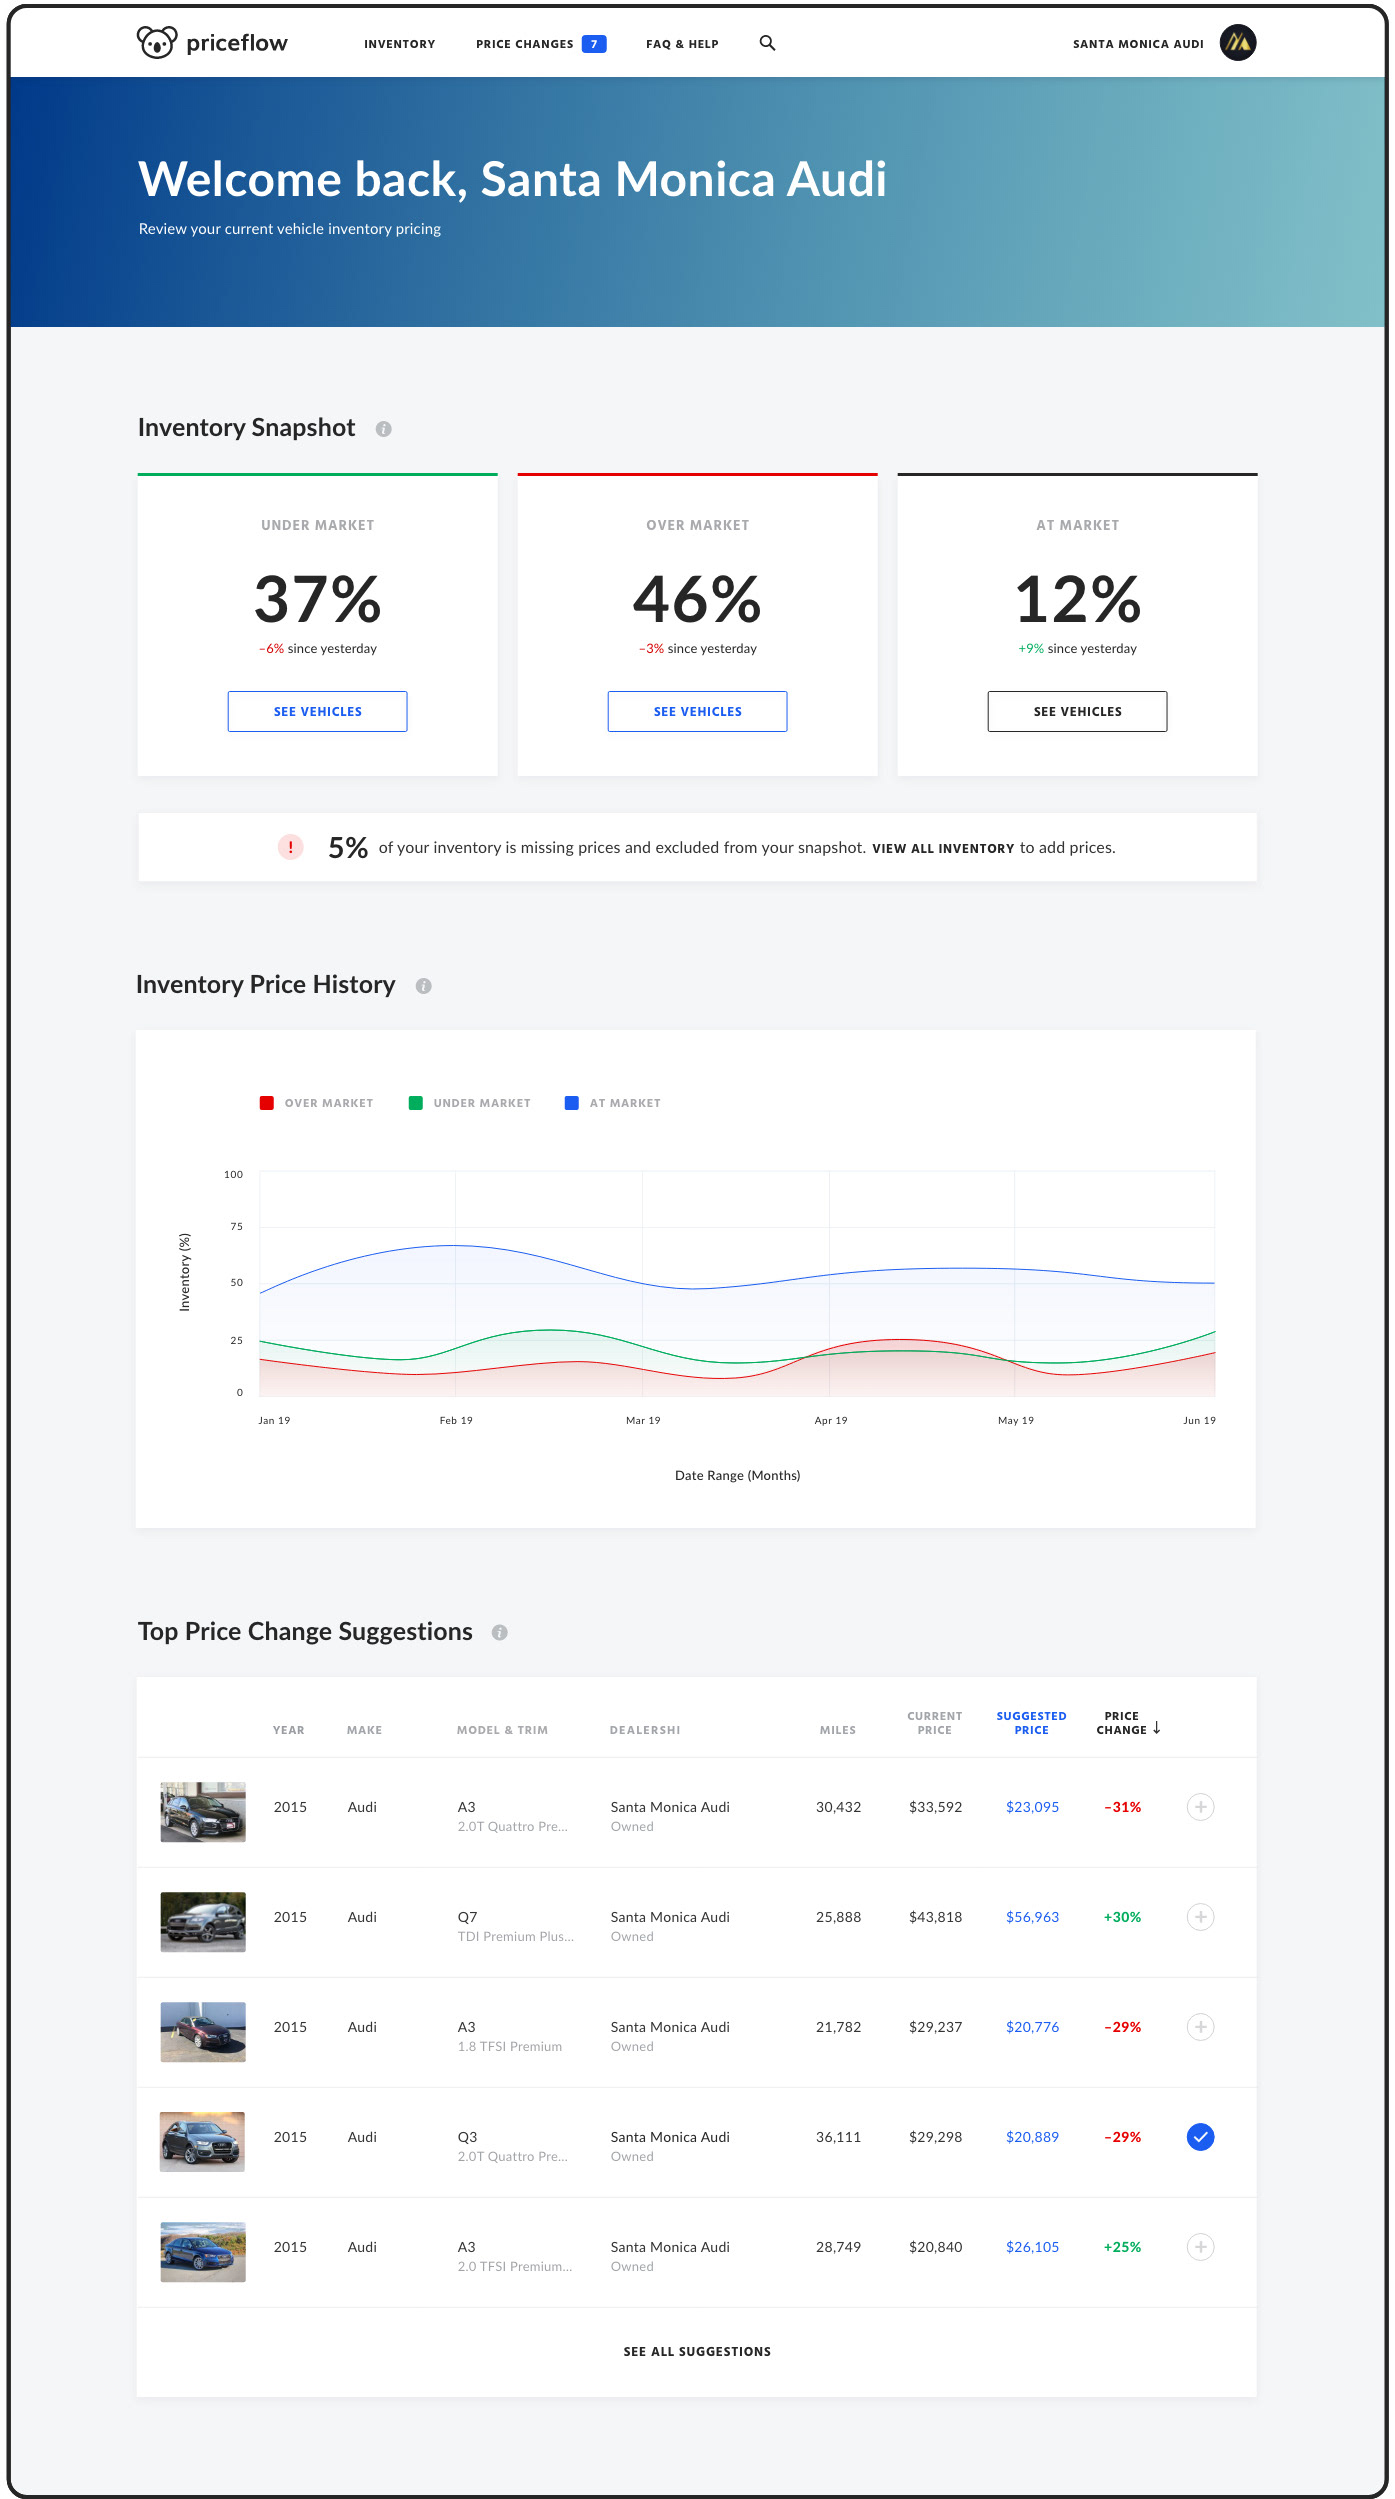Viewport: 1395px width, 2499px height.
Task: Toggle Over Market legend series
Action: pyautogui.click(x=316, y=1103)
